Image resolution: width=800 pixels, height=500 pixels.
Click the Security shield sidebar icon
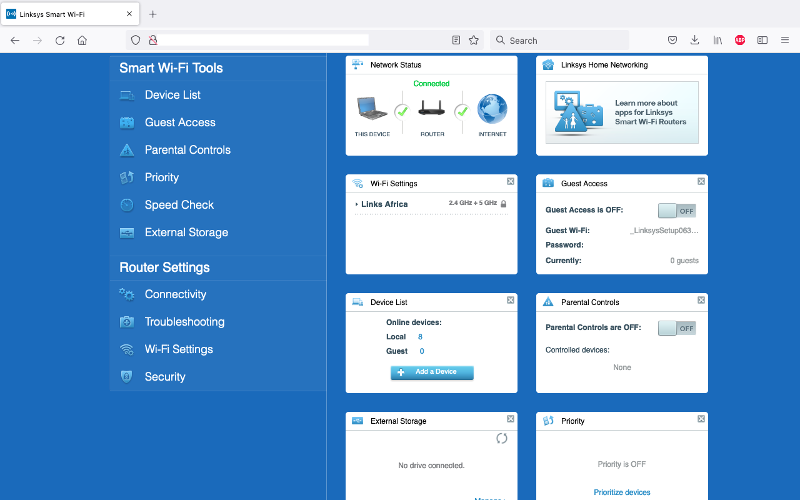pyautogui.click(x=127, y=377)
